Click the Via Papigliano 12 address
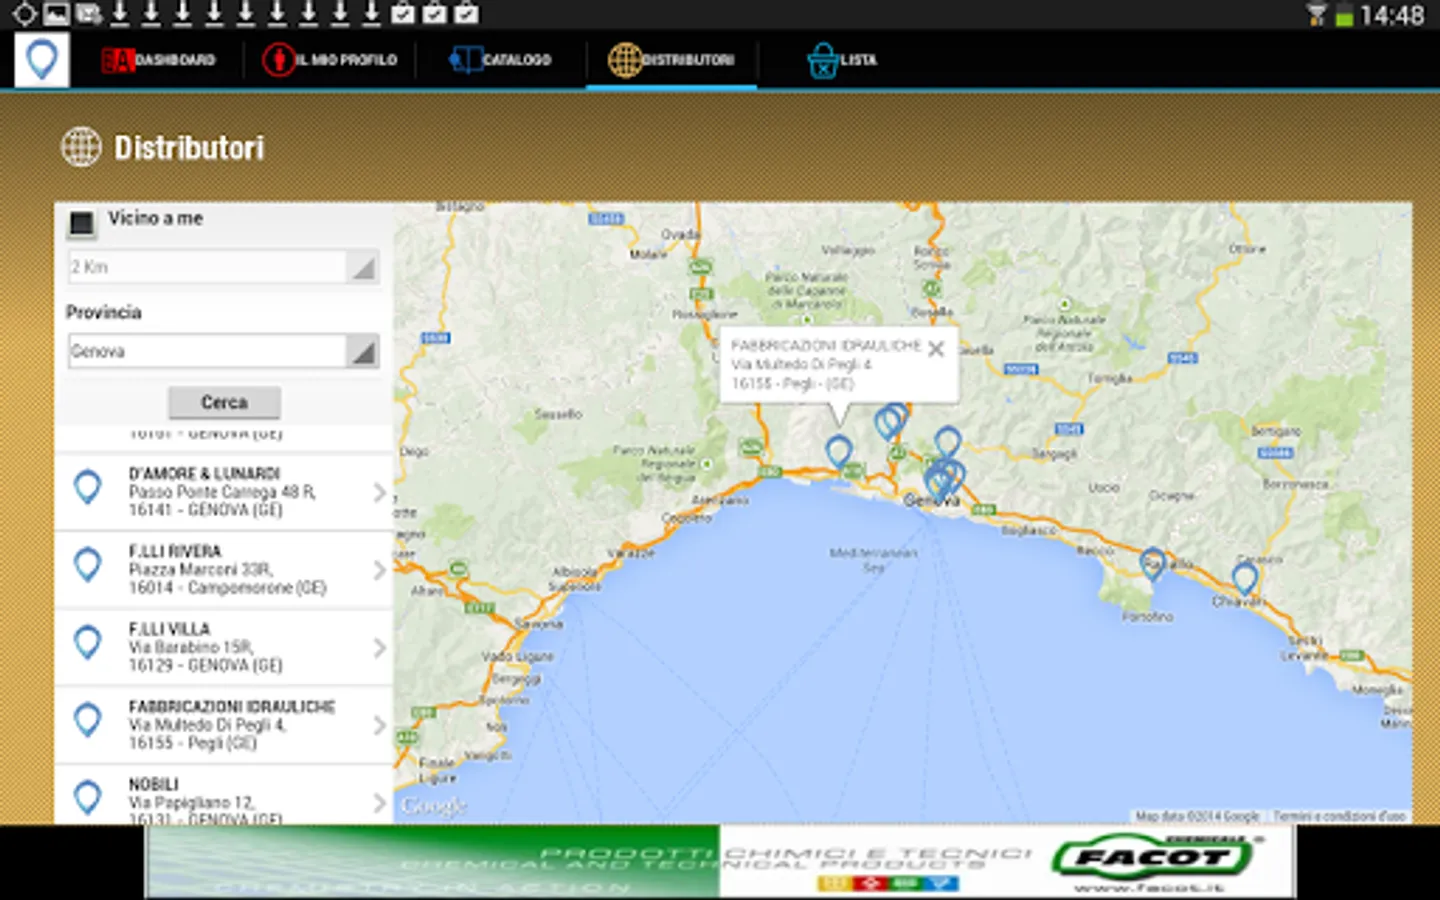 point(192,802)
